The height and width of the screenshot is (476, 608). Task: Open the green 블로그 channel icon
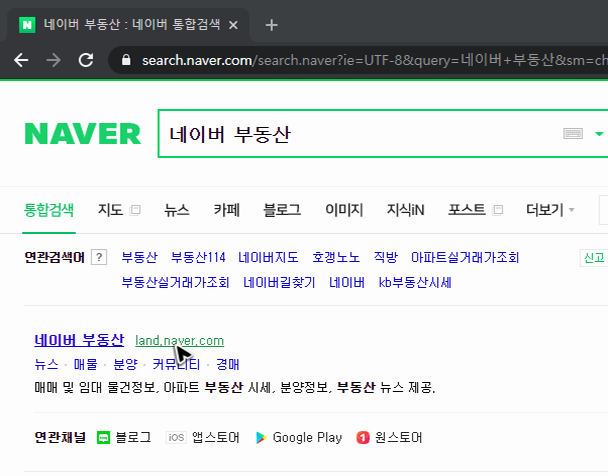click(103, 438)
